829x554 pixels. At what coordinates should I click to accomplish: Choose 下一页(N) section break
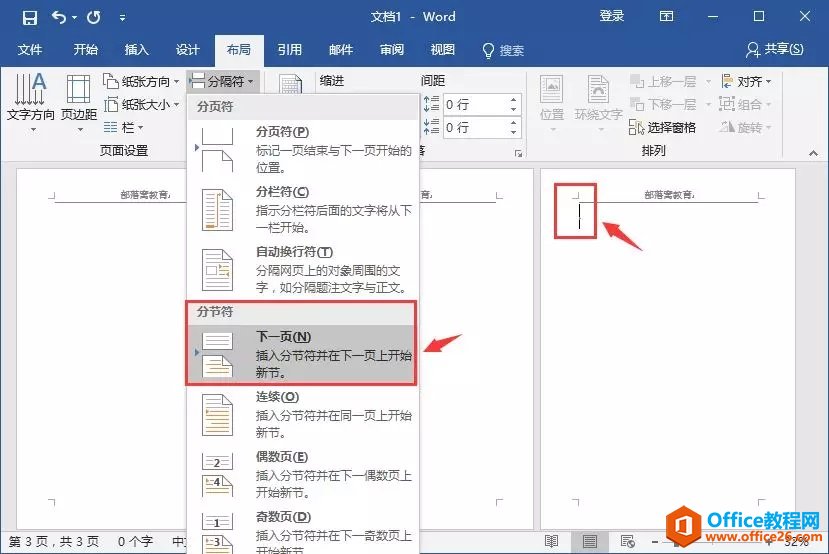point(303,354)
